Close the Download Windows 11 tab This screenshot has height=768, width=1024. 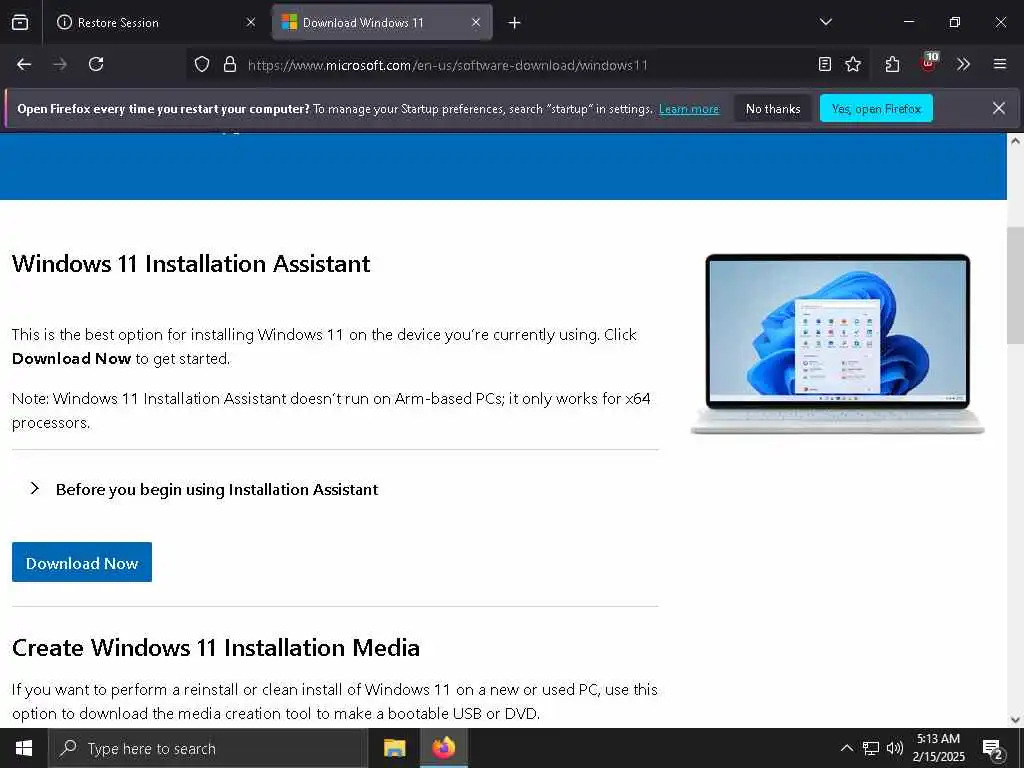click(476, 22)
